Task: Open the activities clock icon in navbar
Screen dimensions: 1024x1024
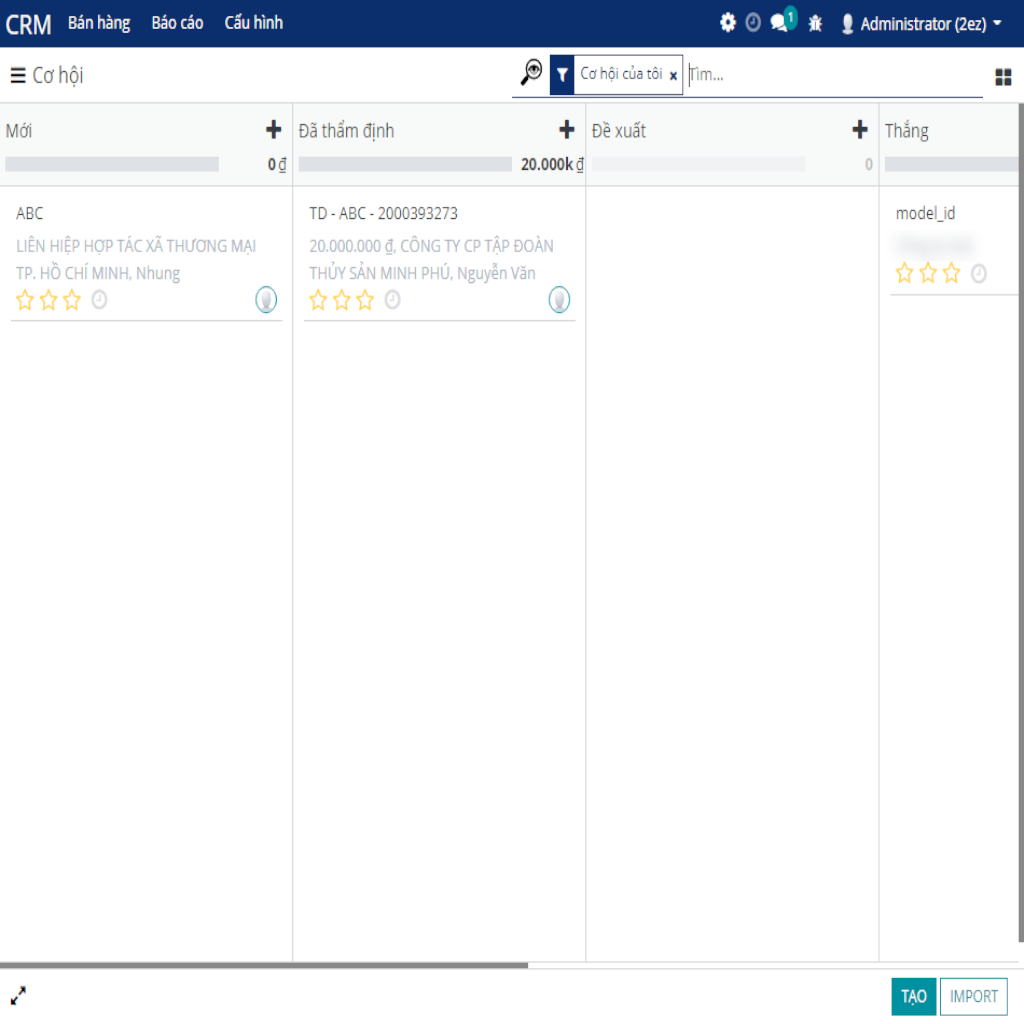Action: coord(753,23)
